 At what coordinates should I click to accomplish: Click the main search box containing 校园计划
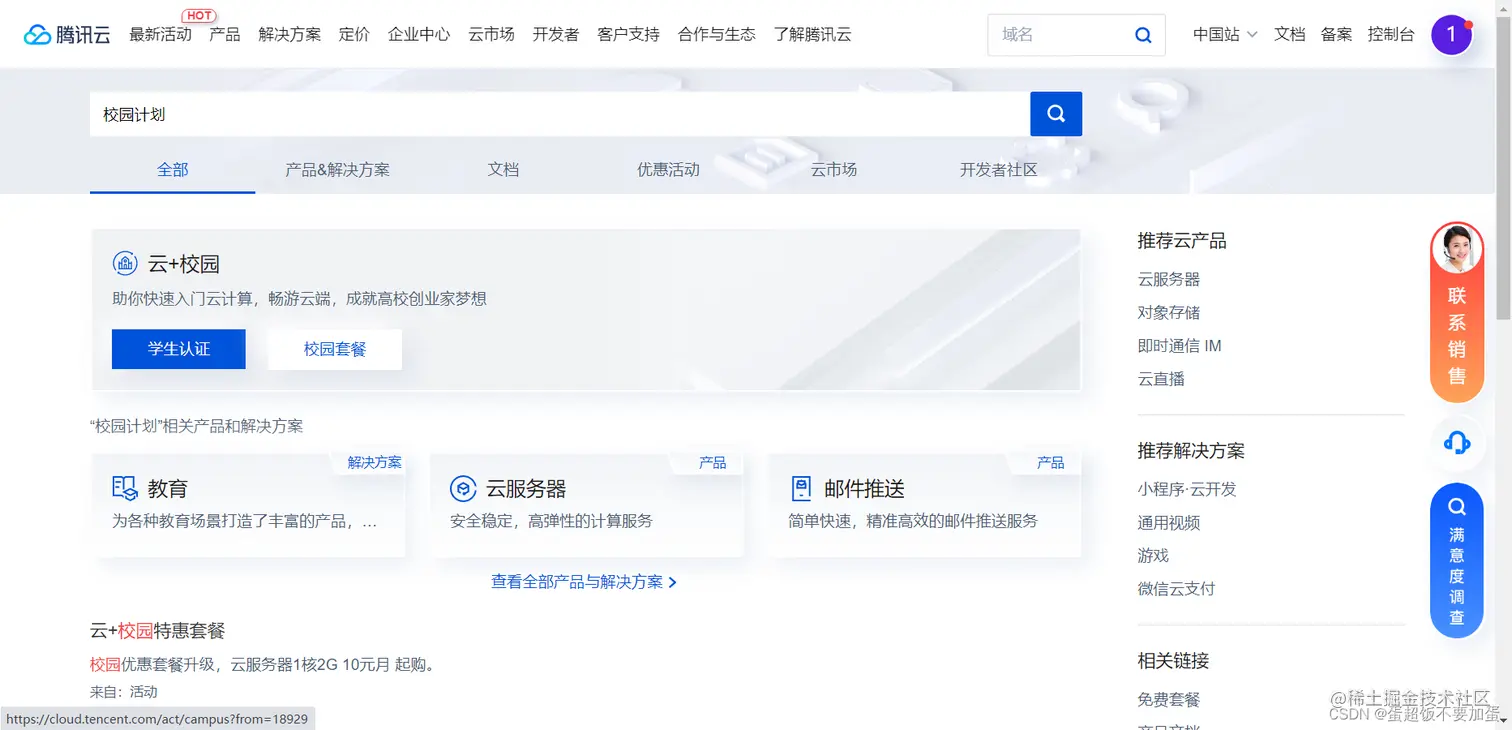560,114
